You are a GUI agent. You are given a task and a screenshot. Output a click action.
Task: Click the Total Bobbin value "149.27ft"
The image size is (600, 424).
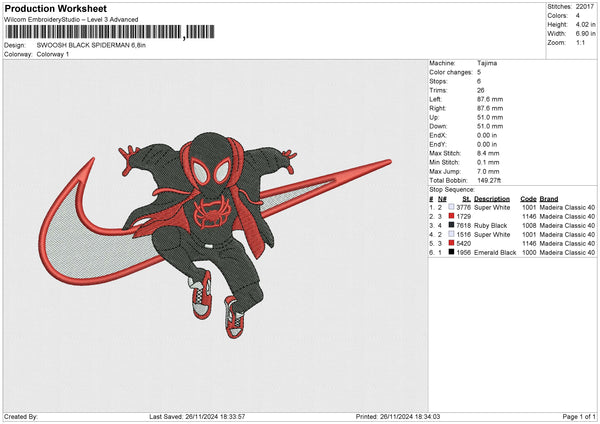pos(489,181)
